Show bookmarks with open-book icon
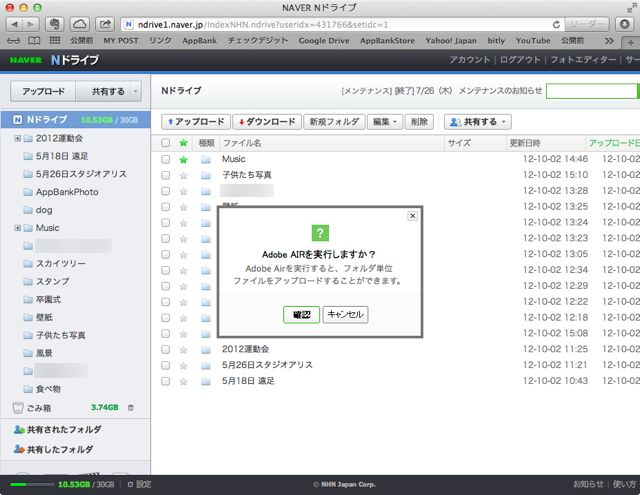This screenshot has height=495, width=640. click(x=34, y=41)
